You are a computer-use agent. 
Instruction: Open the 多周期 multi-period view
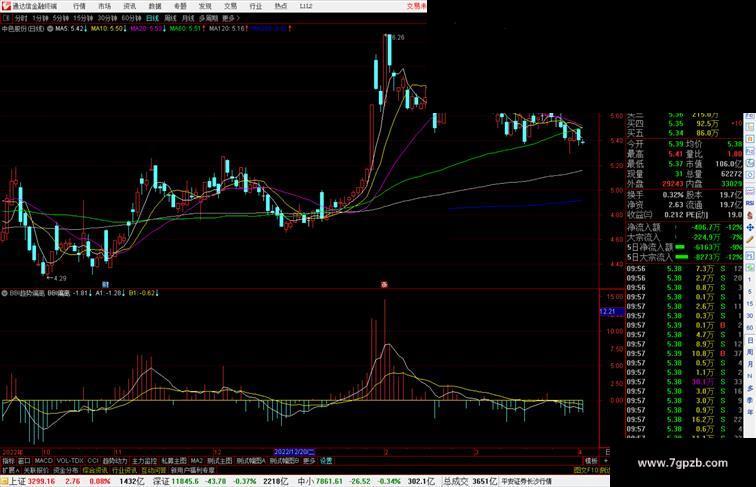(208, 18)
